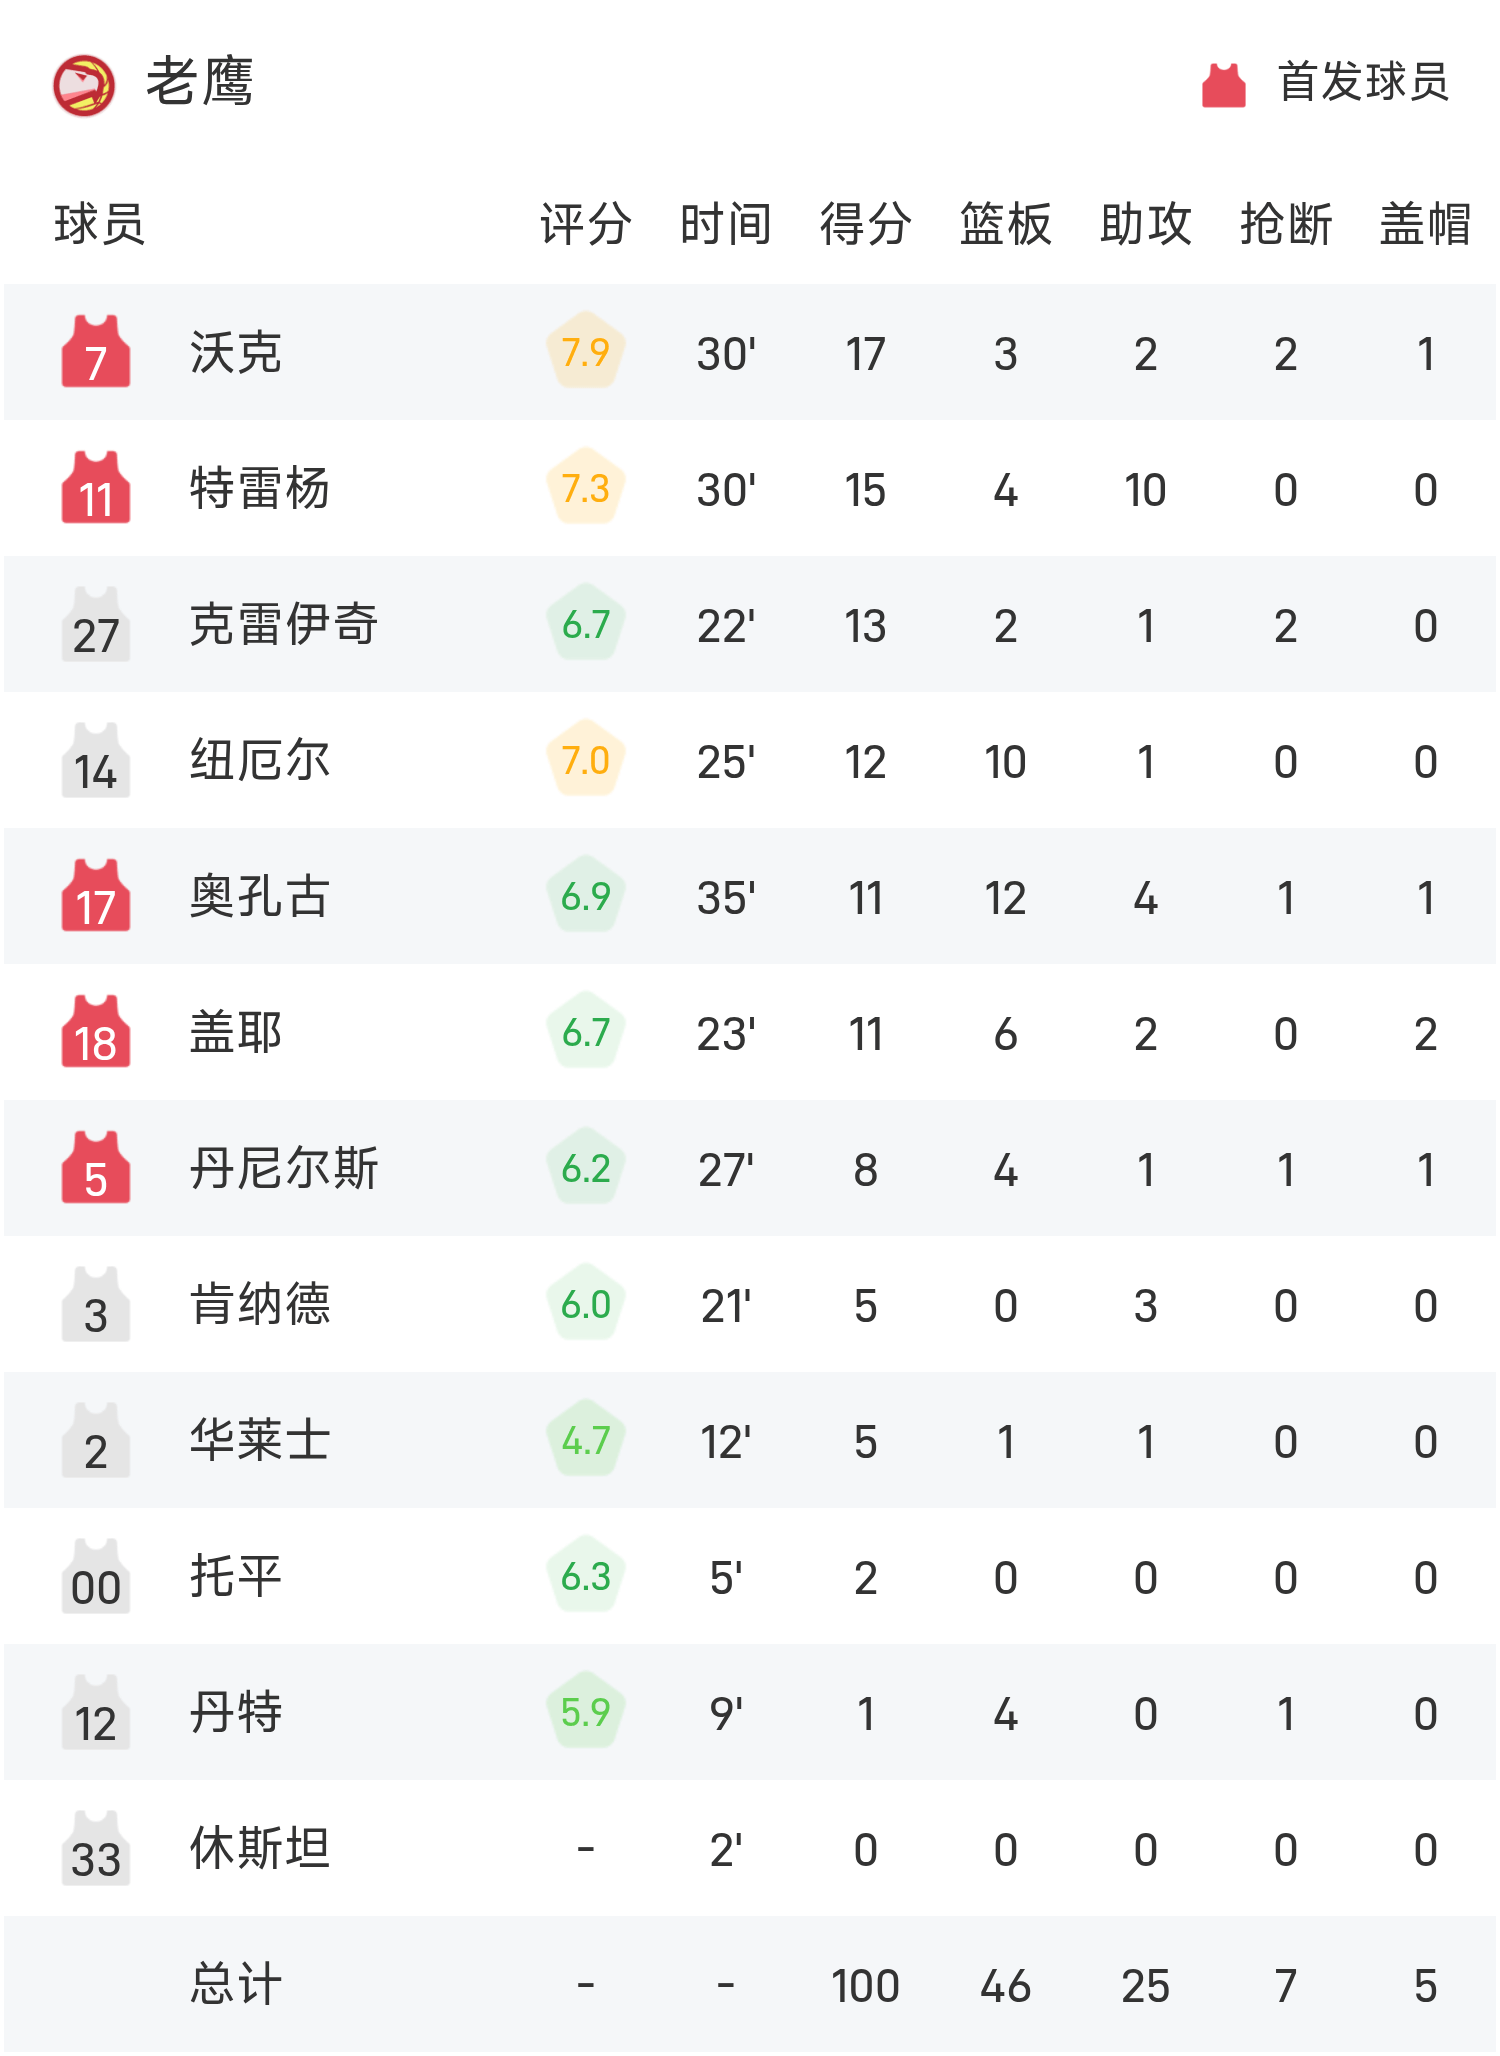Click the Hawks team logo
The height and width of the screenshot is (2056, 1500).
point(84,85)
